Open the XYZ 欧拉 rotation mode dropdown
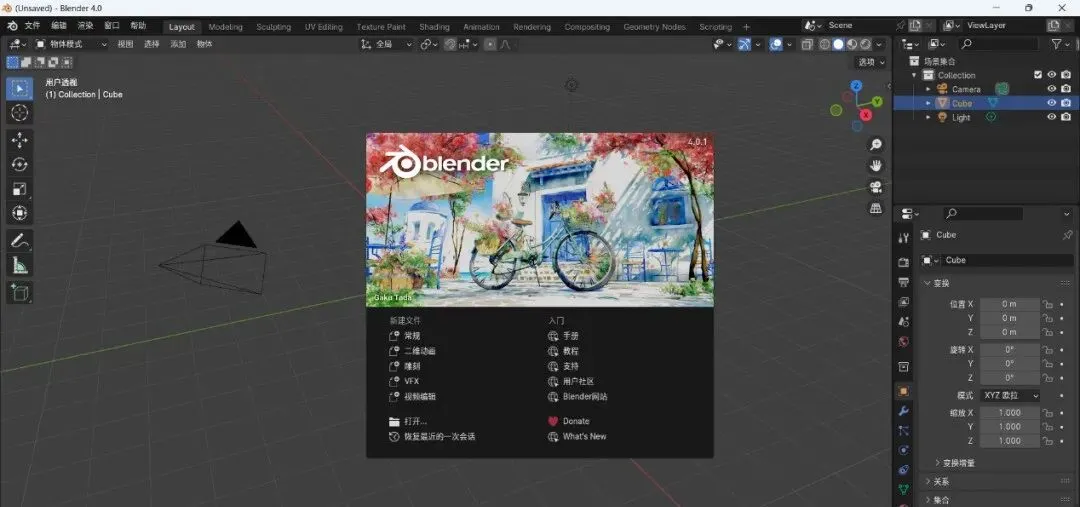The height and width of the screenshot is (507, 1080). point(1010,395)
